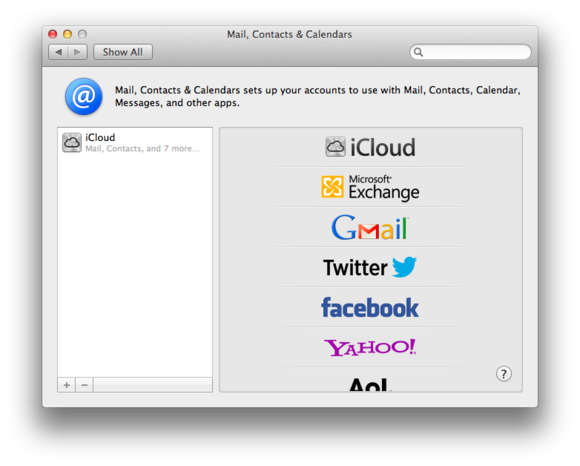Choose Yahoo! account type
The height and width of the screenshot is (466, 580).
[x=370, y=347]
